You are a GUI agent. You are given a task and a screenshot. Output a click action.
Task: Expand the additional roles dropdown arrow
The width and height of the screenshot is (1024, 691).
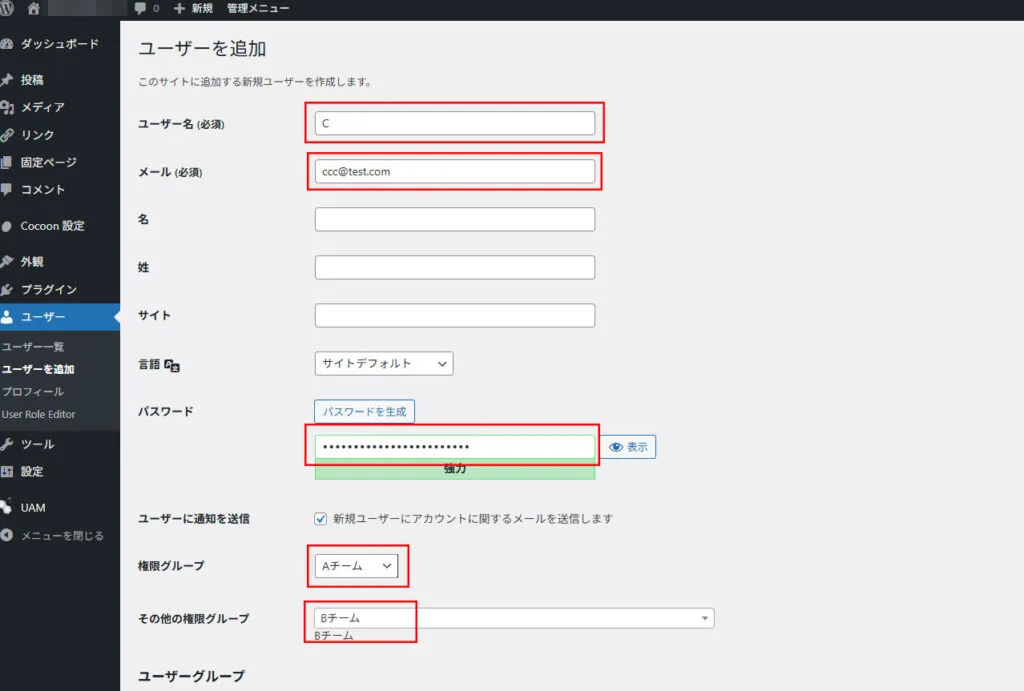coord(705,618)
